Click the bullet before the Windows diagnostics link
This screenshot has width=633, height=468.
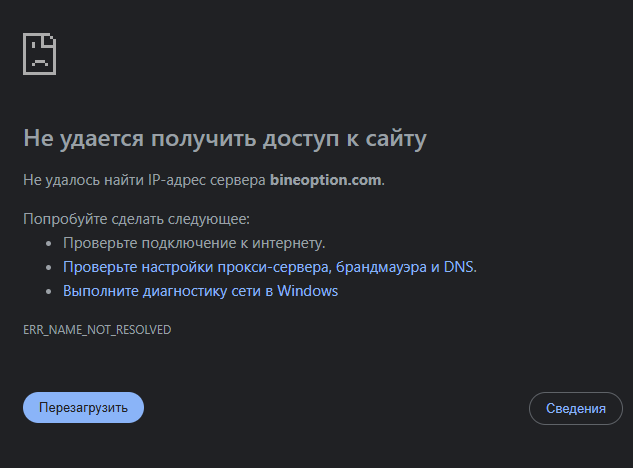[x=50, y=292]
